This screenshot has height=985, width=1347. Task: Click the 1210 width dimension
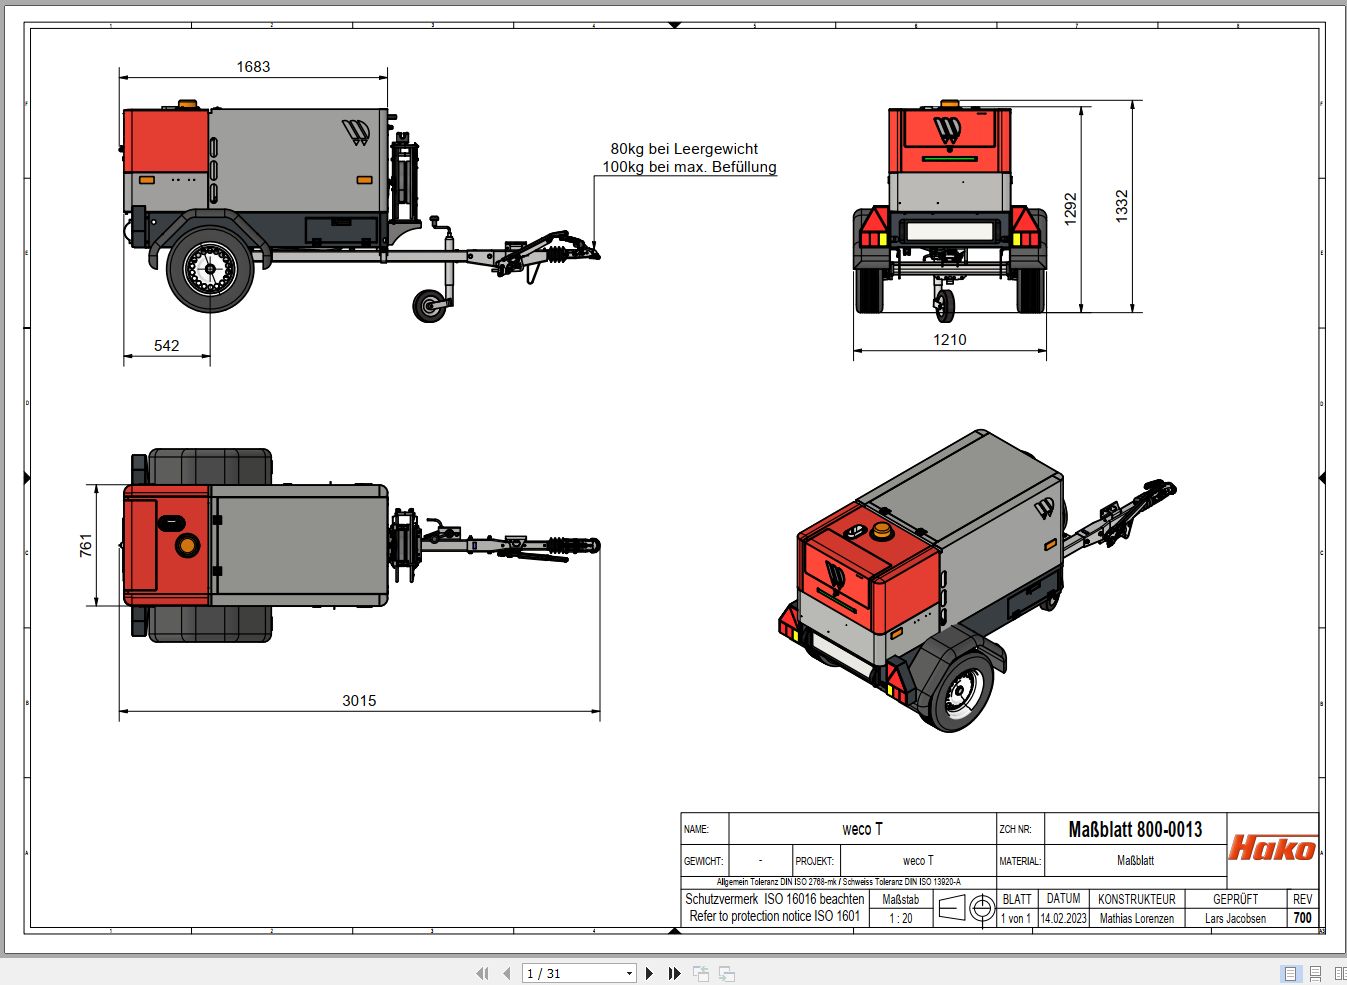click(949, 339)
